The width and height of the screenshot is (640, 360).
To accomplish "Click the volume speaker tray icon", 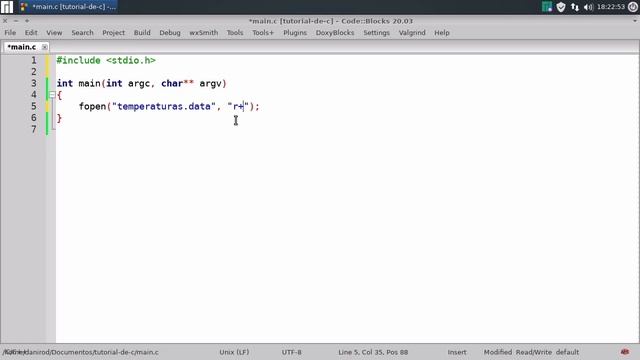I will point(588,7).
